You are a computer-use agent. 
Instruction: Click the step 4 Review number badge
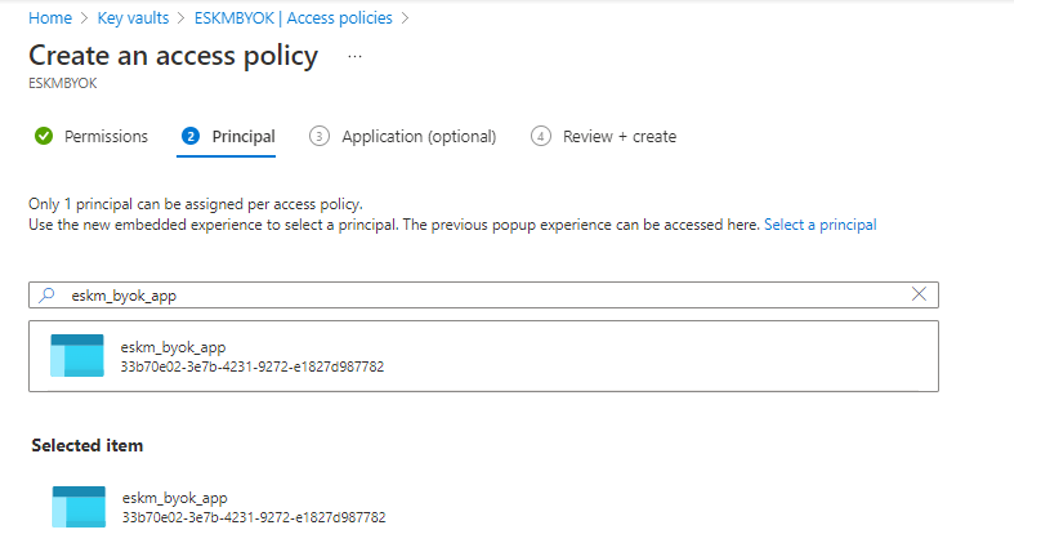pyautogui.click(x=541, y=137)
